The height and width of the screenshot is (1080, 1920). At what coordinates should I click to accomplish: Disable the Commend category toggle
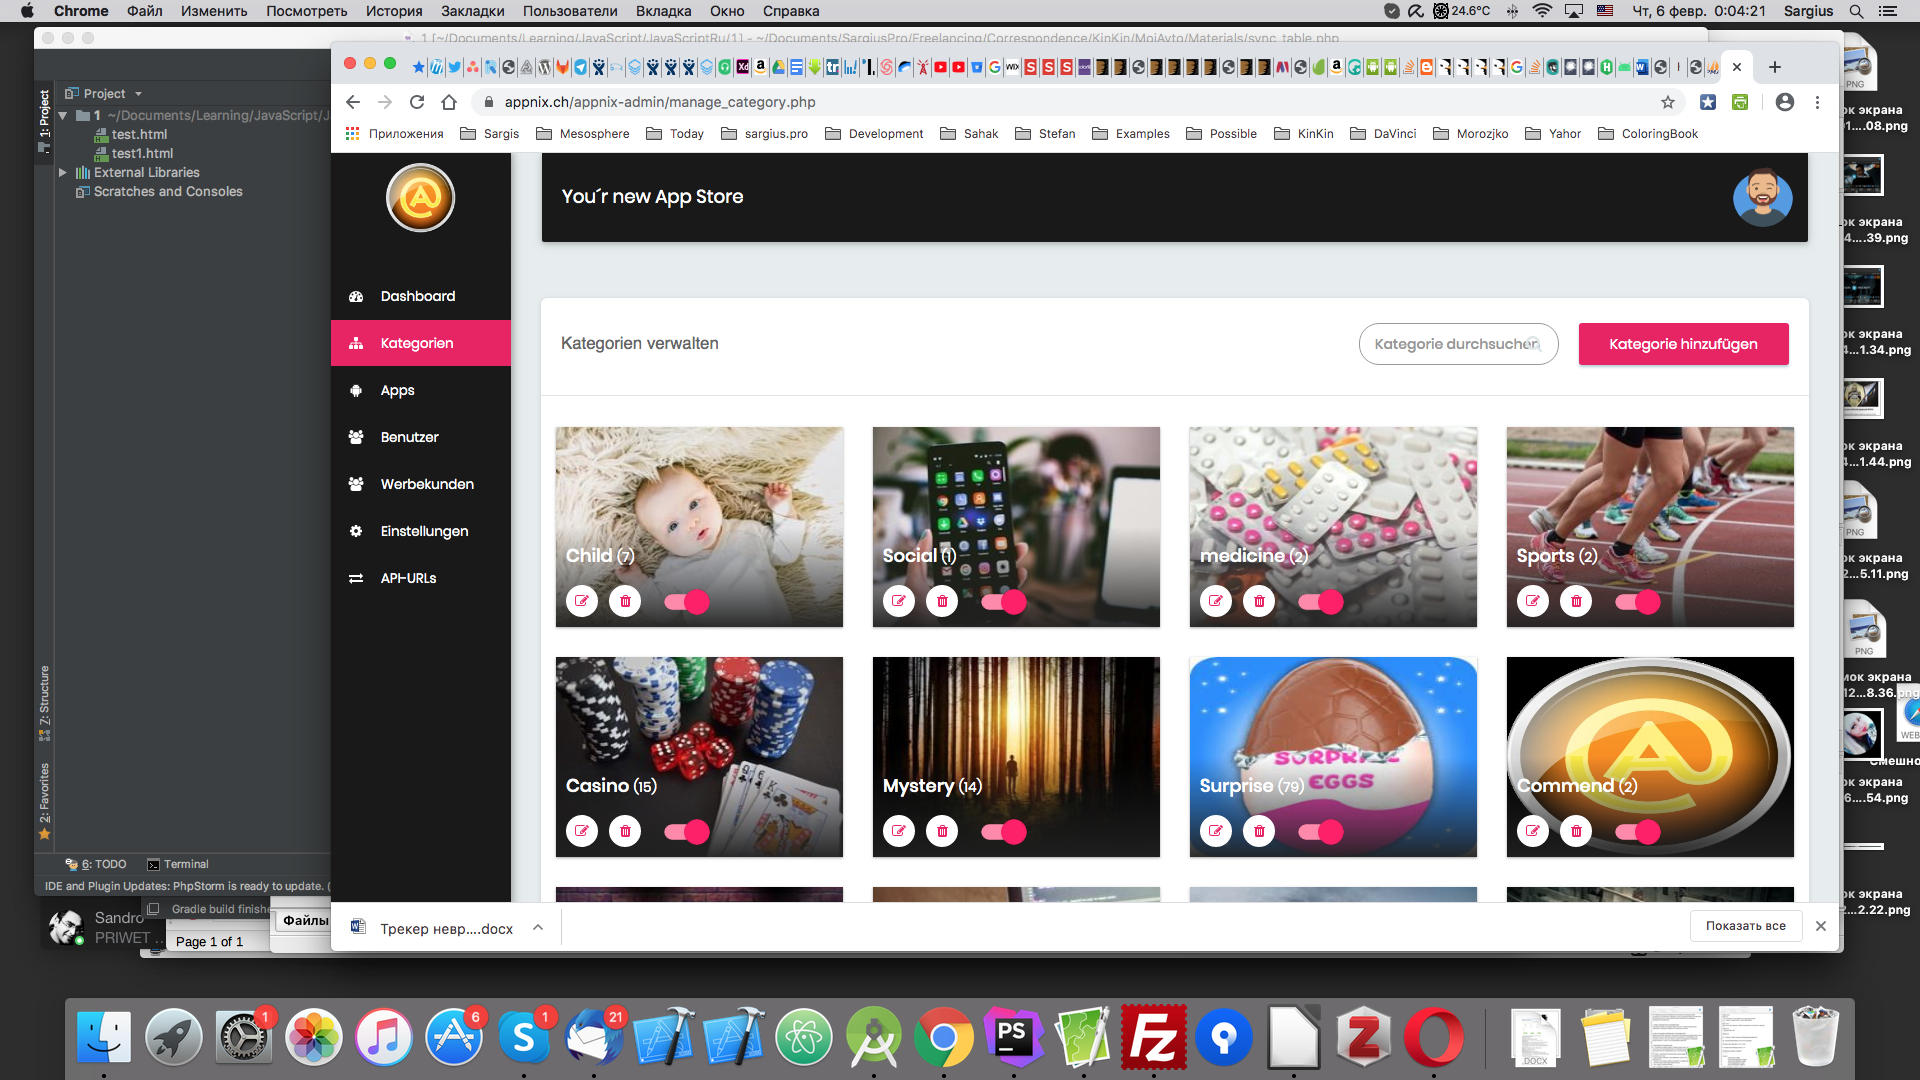point(1637,831)
